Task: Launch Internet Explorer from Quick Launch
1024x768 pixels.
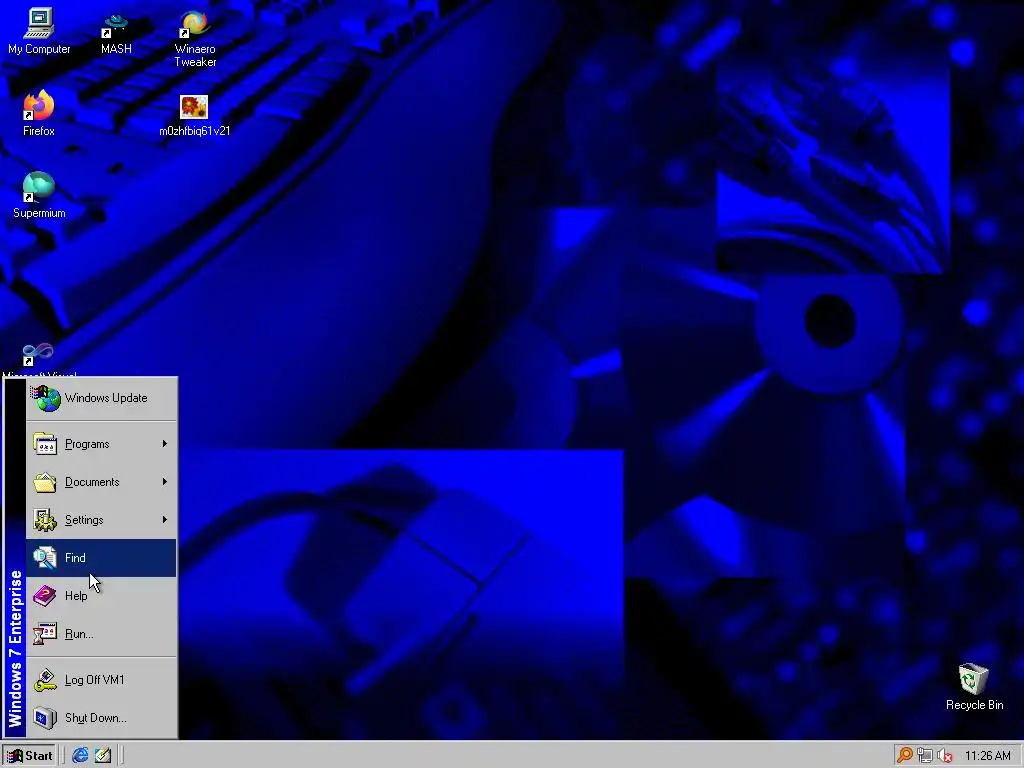Action: click(x=80, y=756)
